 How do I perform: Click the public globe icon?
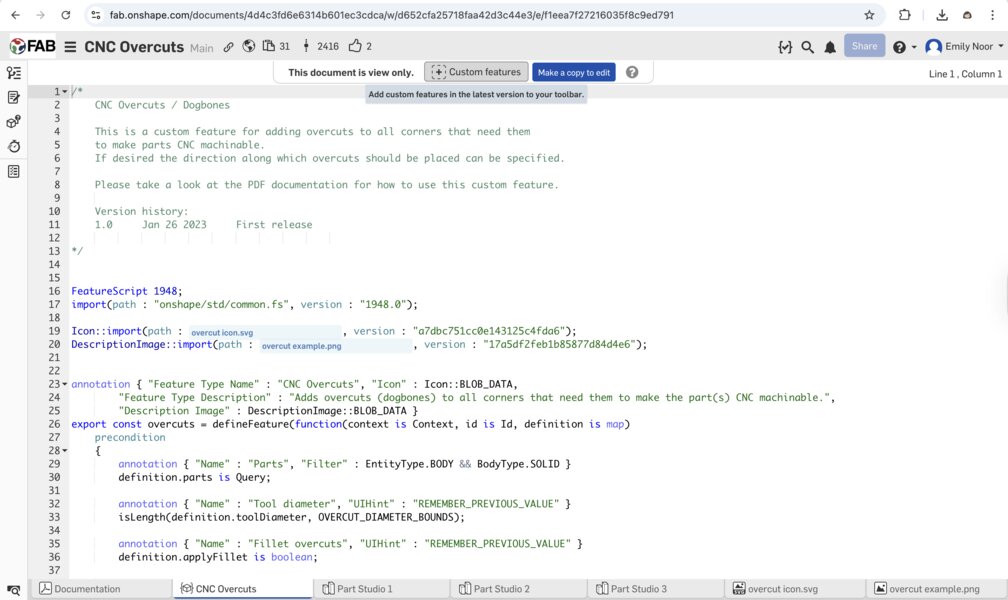coord(249,46)
